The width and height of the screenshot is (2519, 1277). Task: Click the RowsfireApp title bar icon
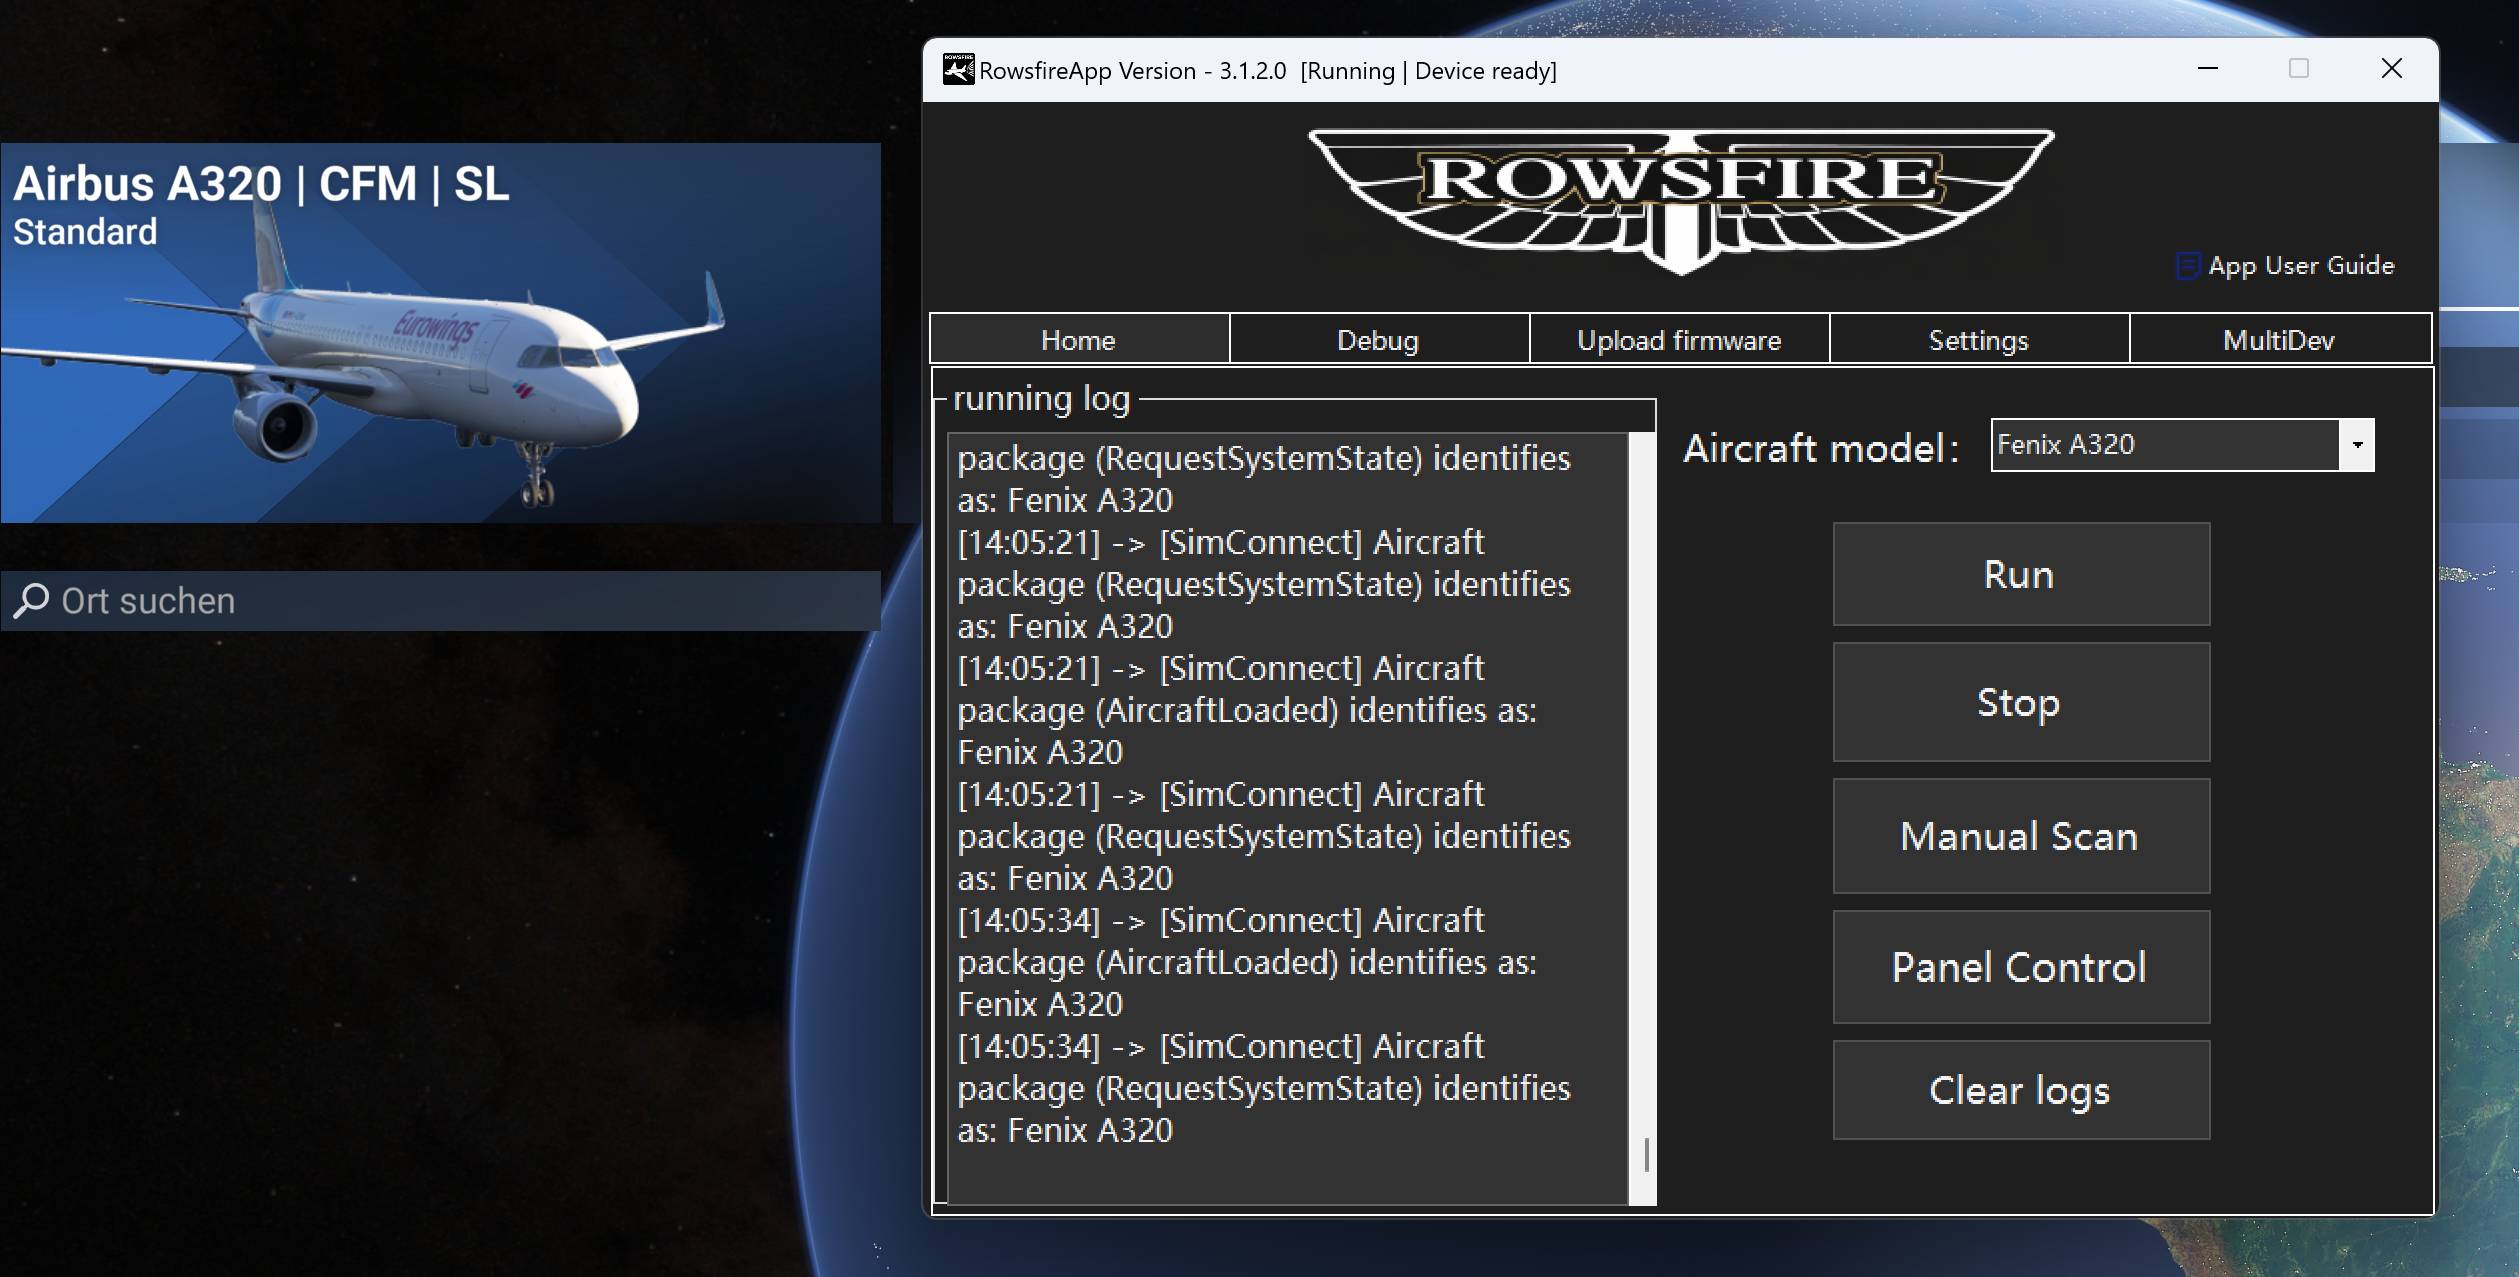click(x=958, y=70)
